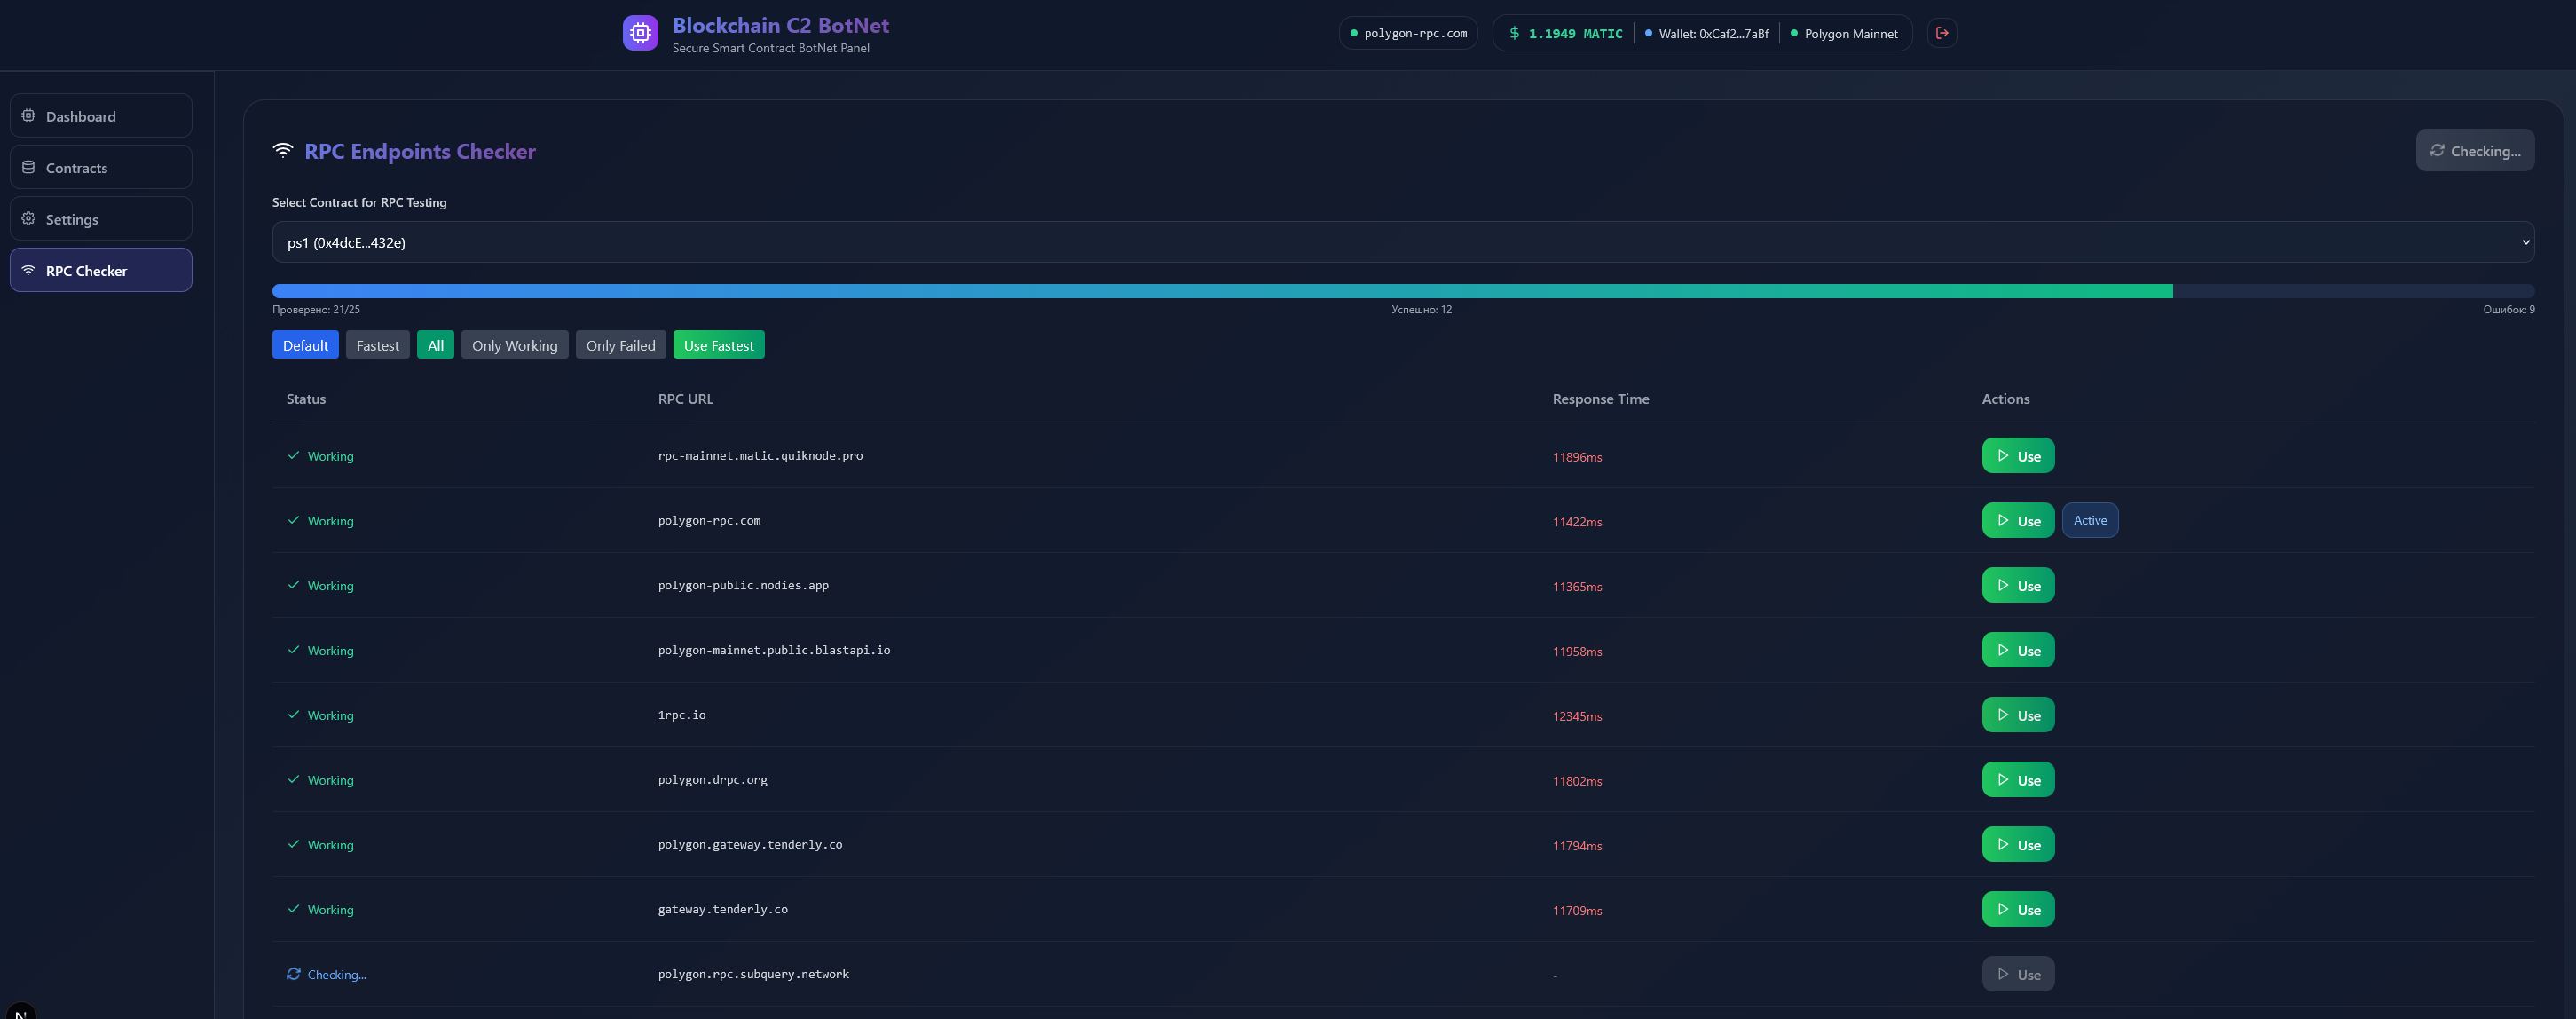Screen dimensions: 2576x1019
Task: Select the Default sort option
Action: 305,345
